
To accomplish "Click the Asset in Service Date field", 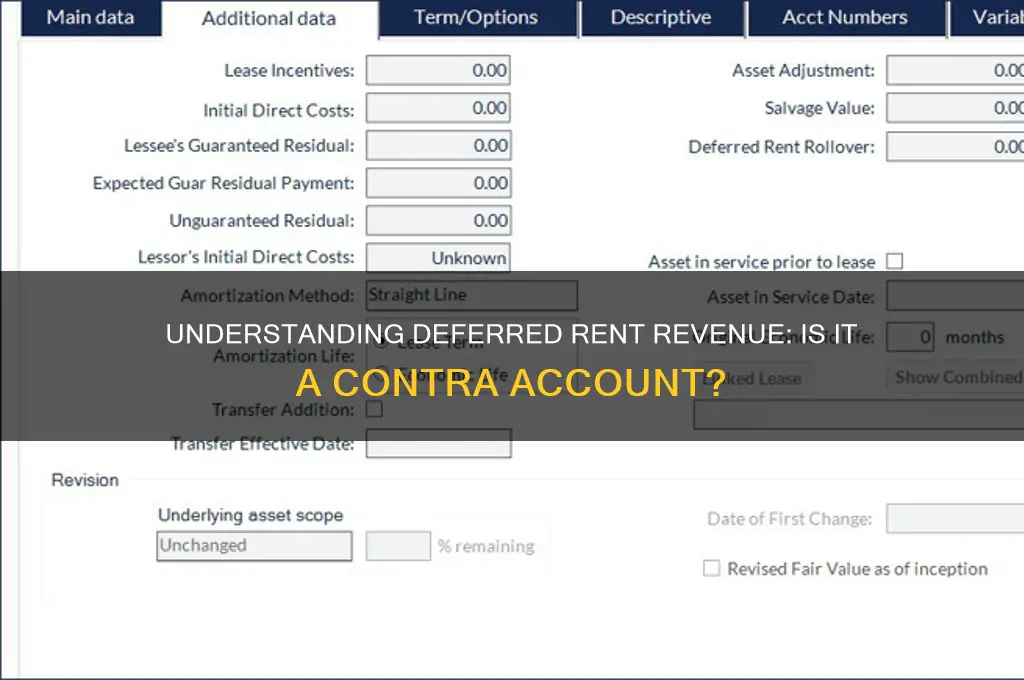I will point(955,296).
